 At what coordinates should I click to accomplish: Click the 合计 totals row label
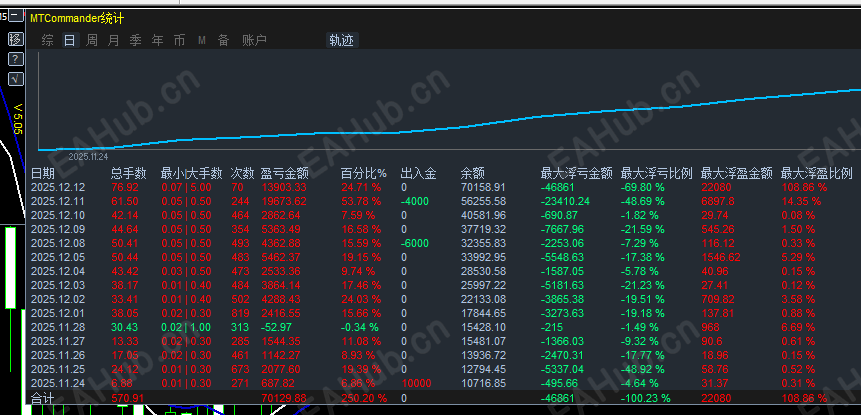pyautogui.click(x=43, y=399)
